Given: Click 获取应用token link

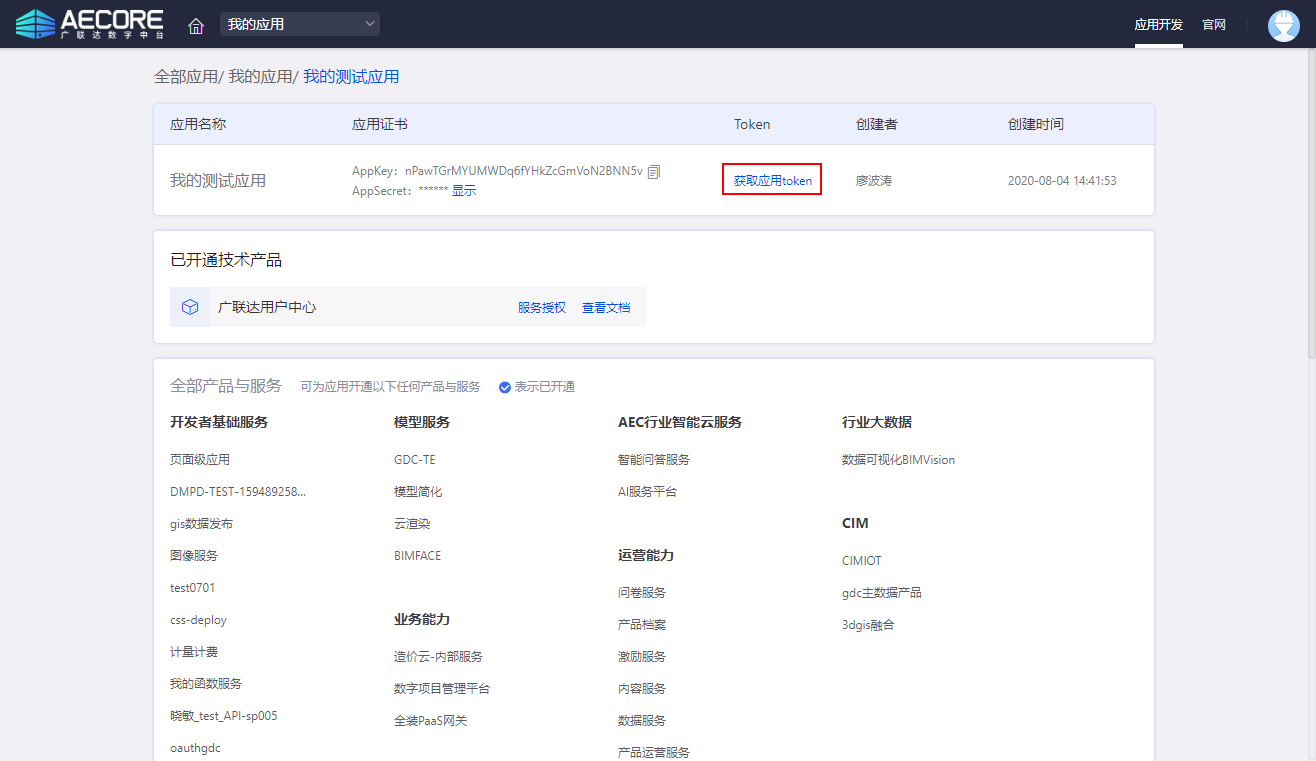Looking at the screenshot, I should pos(772,181).
